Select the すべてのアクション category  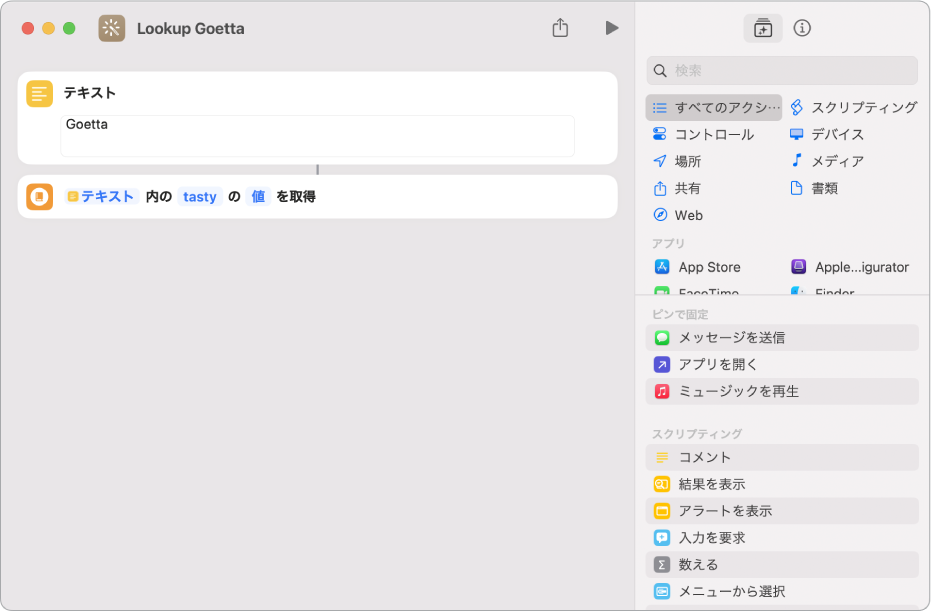tap(714, 107)
